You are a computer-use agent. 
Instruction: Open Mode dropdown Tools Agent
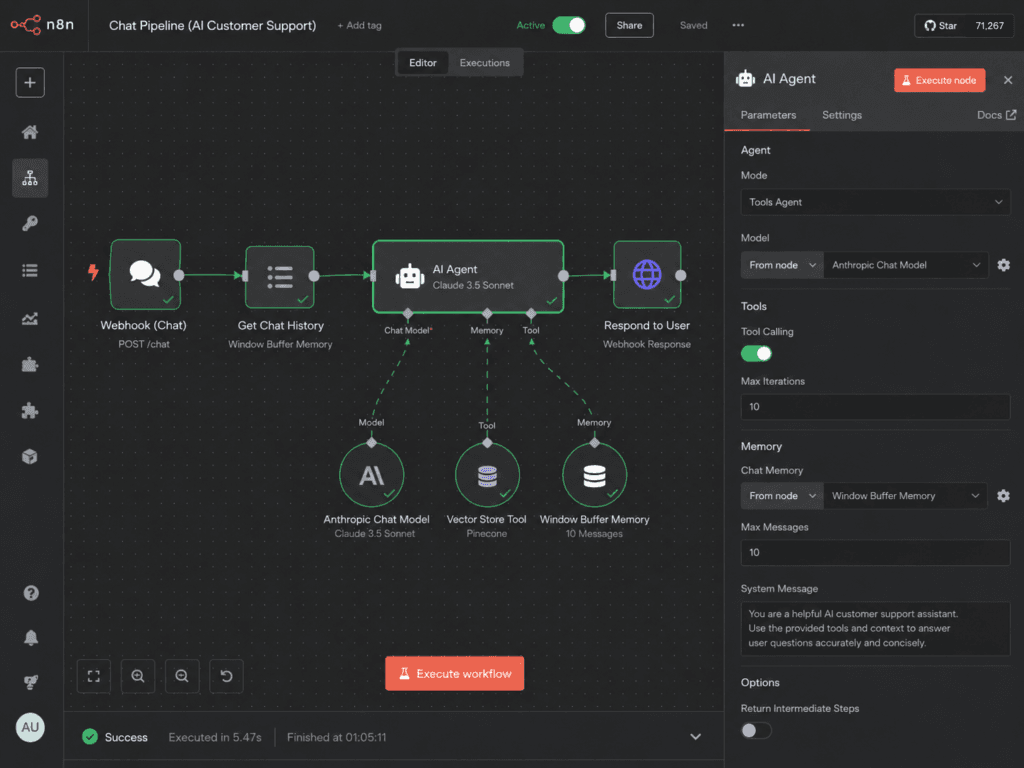pos(875,202)
